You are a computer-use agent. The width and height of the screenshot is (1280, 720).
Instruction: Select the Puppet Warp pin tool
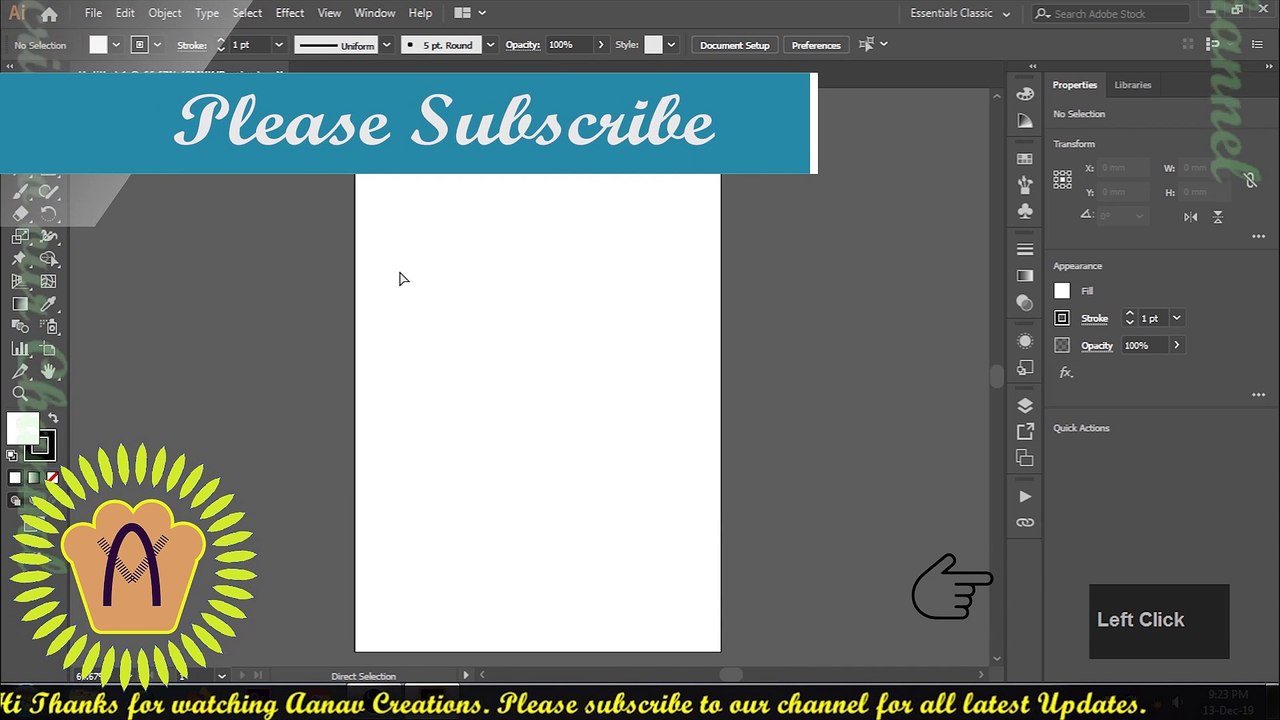(x=20, y=259)
